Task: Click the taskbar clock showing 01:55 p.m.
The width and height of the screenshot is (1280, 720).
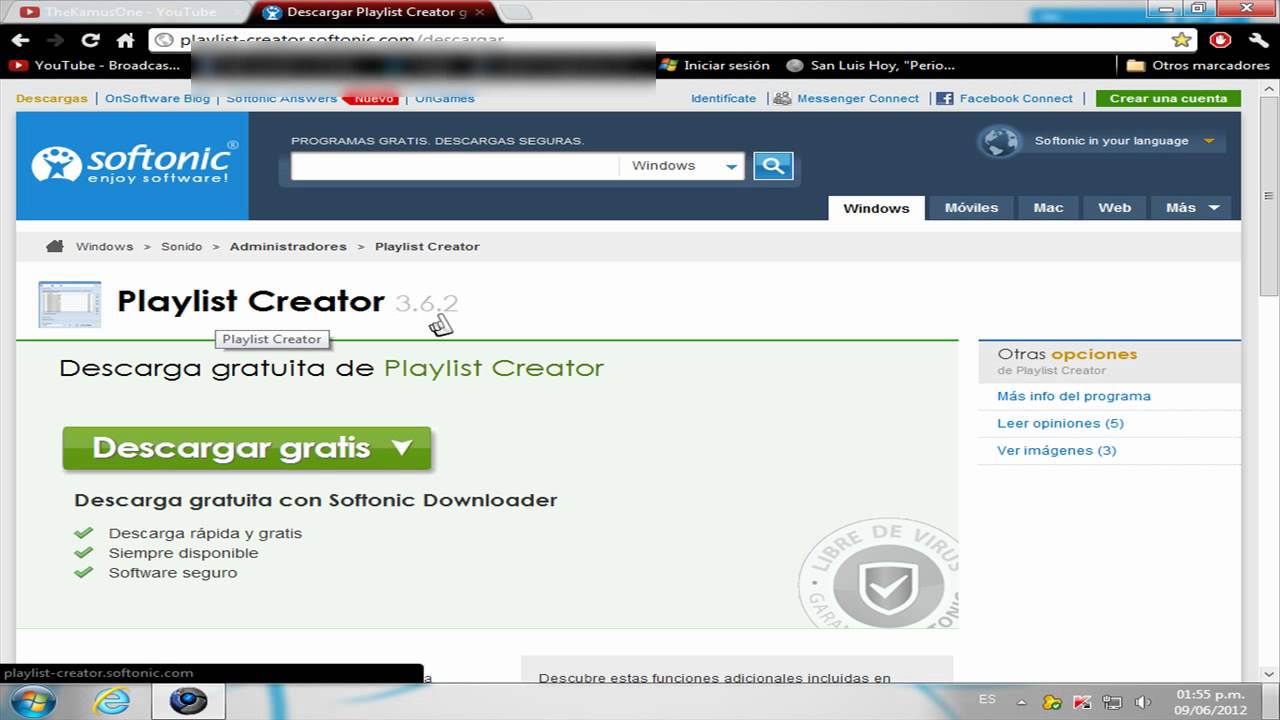Action: point(1210,701)
